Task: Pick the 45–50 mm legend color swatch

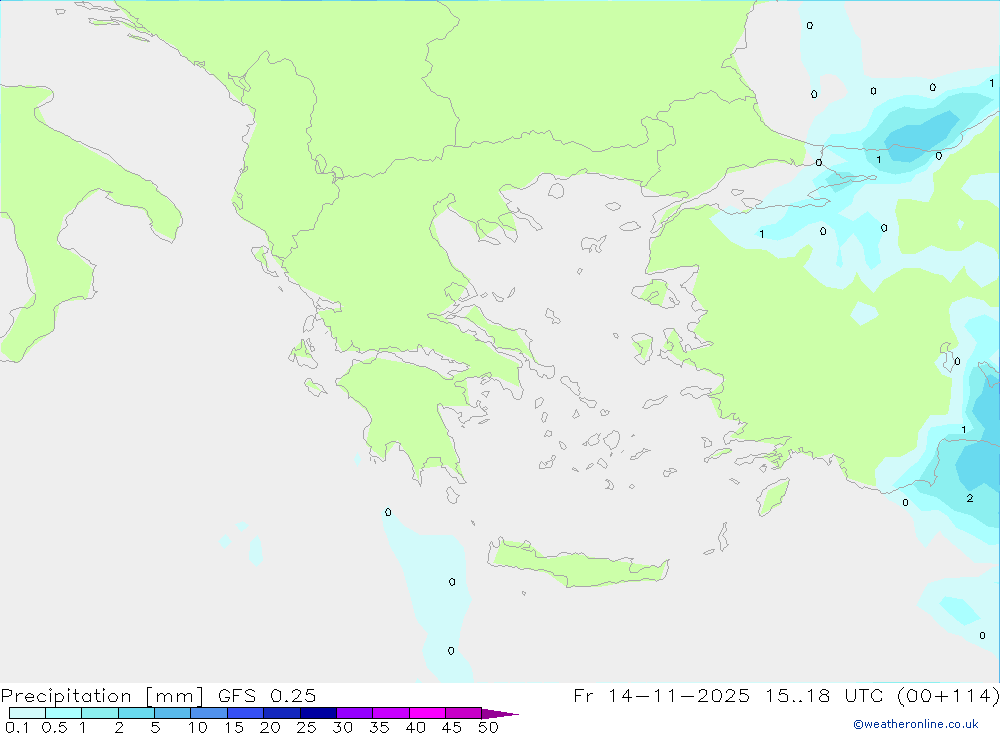Action: point(464,713)
